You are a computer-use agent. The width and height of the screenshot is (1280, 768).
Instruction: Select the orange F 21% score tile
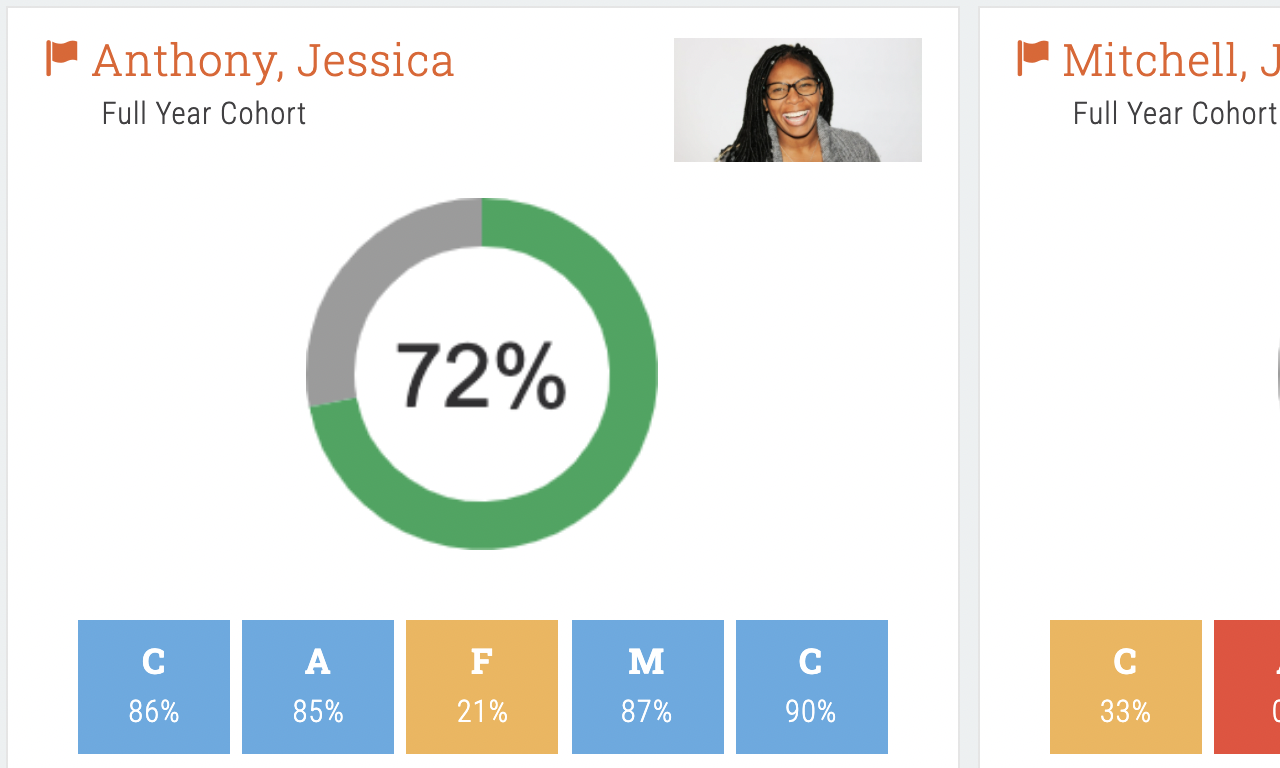coord(482,687)
